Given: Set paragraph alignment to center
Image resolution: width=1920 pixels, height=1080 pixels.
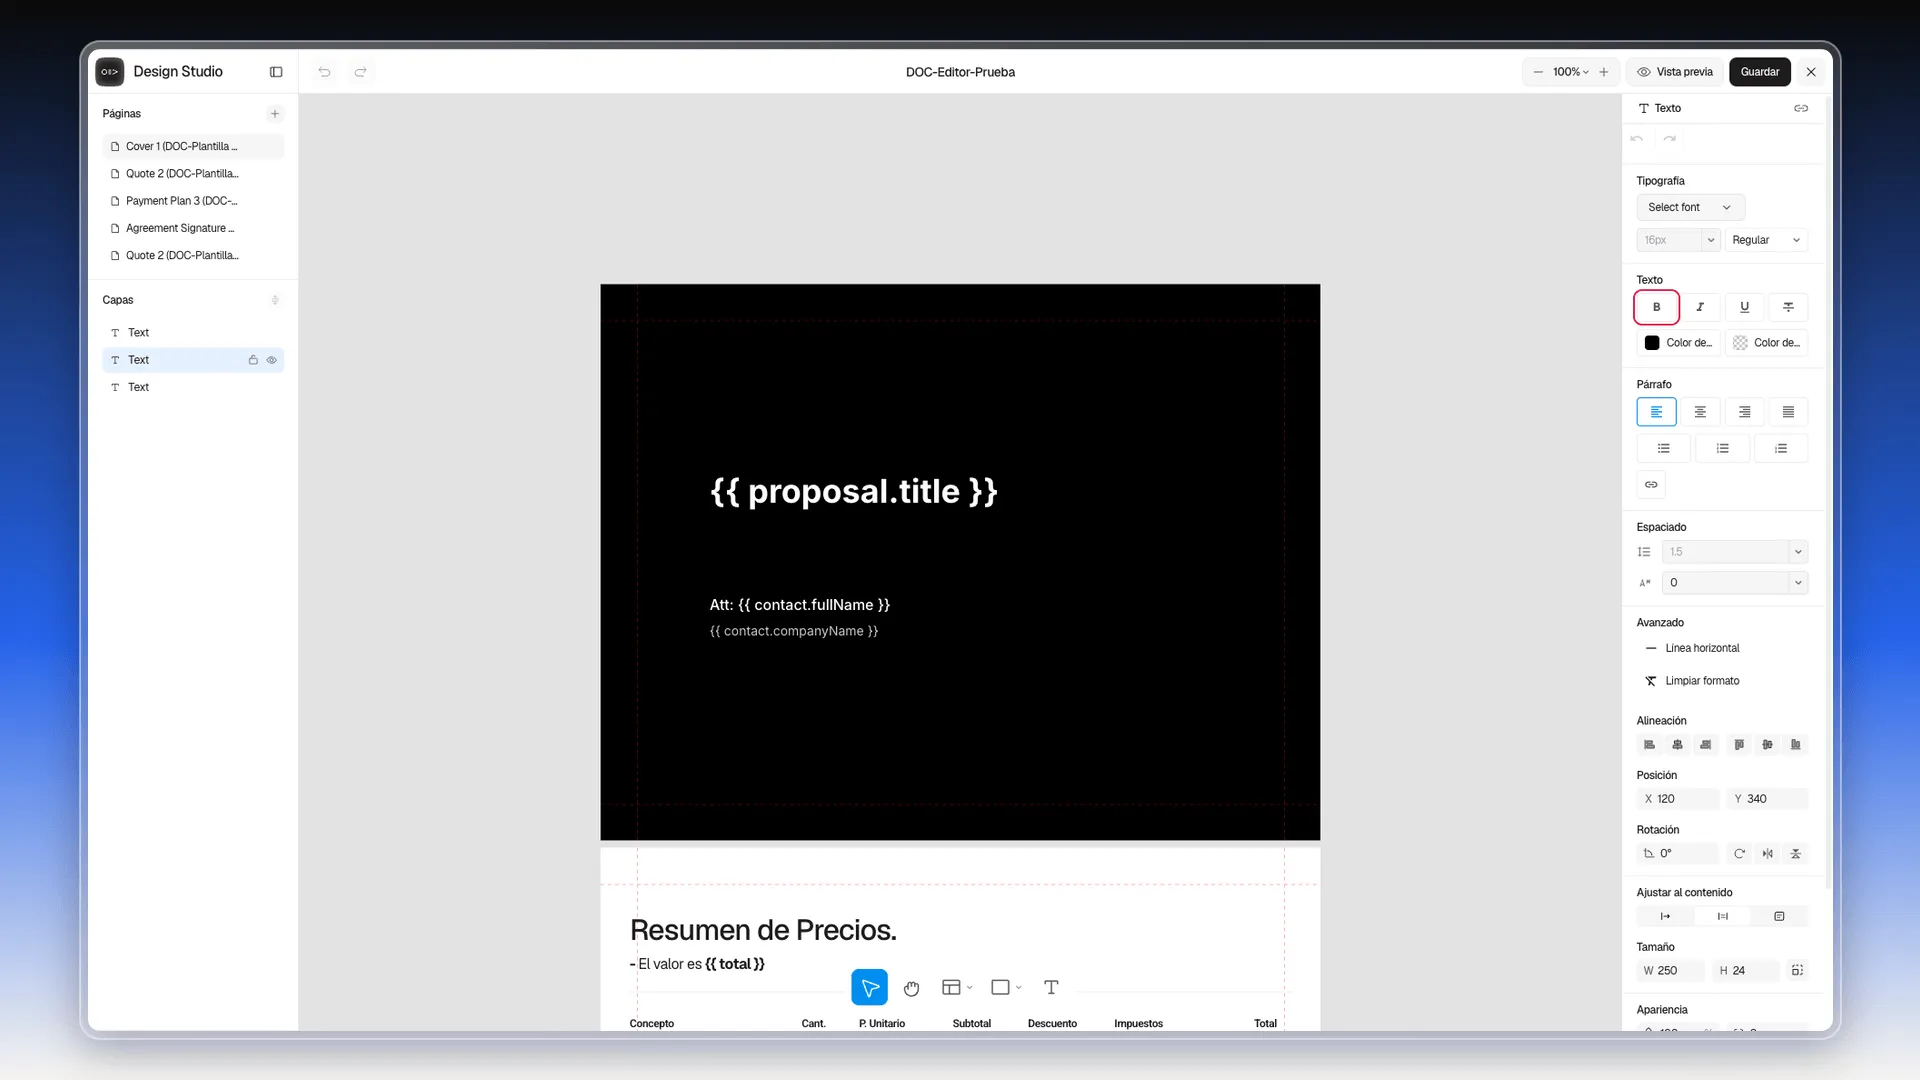Looking at the screenshot, I should pos(1700,412).
